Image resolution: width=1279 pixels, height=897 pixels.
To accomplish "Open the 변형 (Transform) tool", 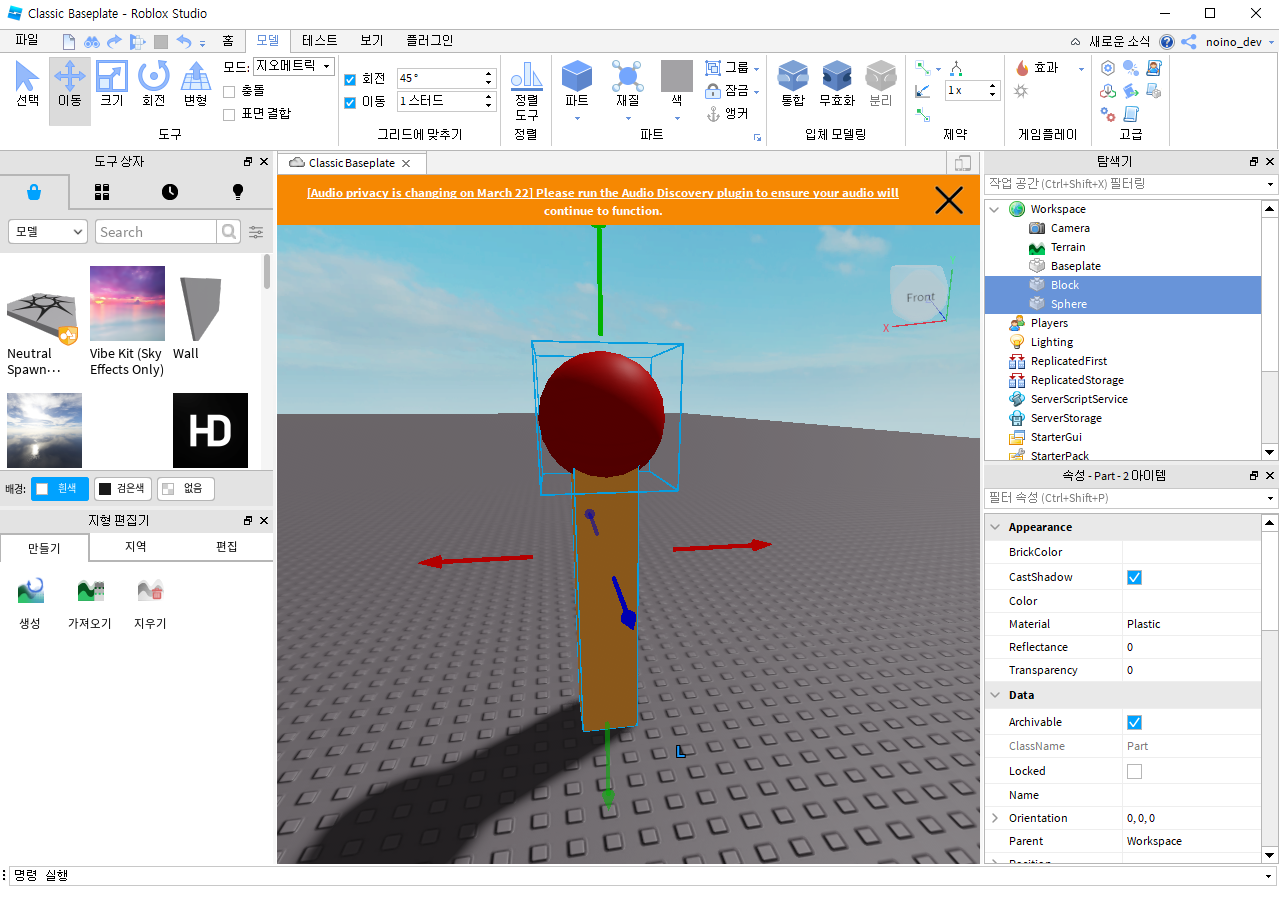I will point(195,85).
